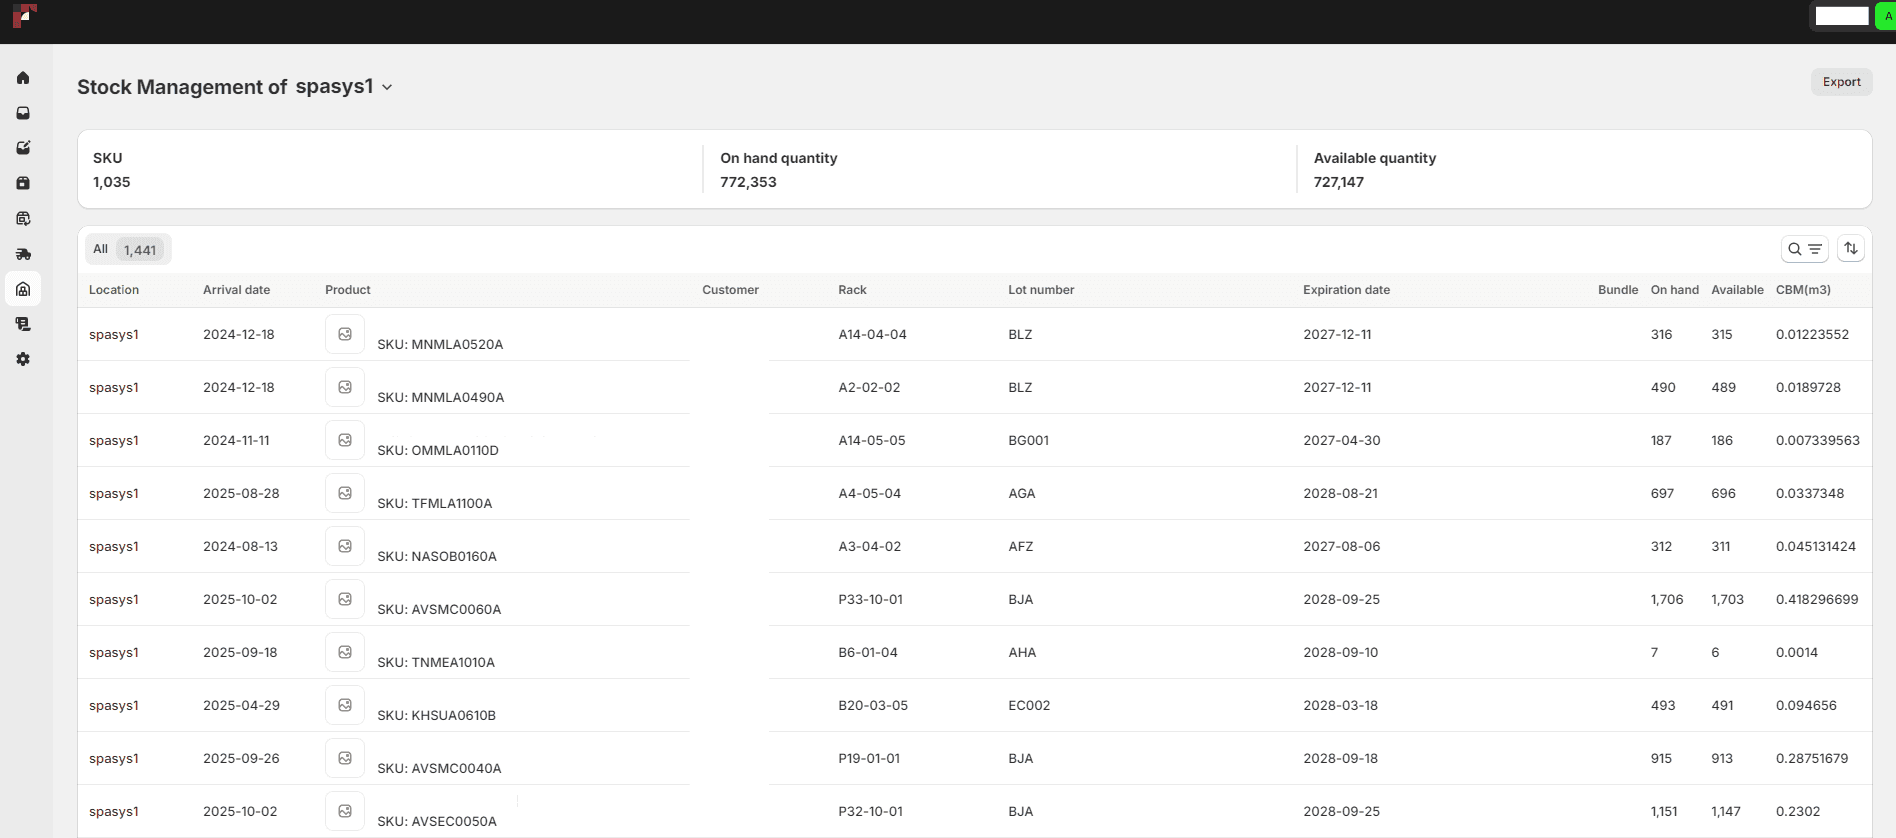Click the Export button

[1841, 82]
